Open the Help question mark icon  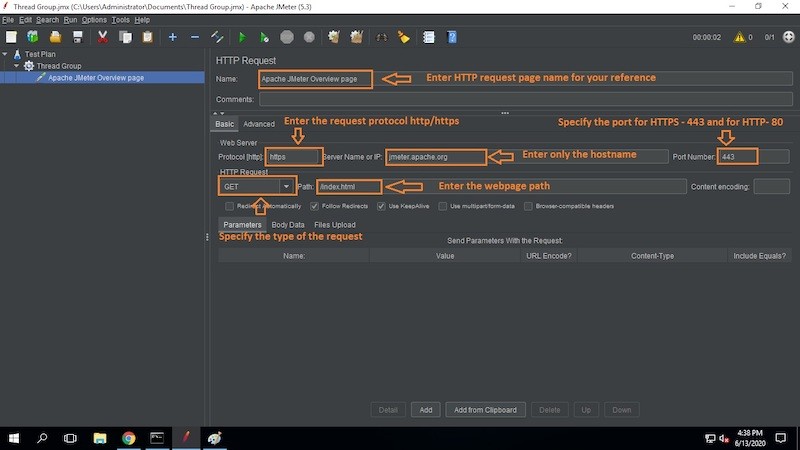click(x=452, y=37)
